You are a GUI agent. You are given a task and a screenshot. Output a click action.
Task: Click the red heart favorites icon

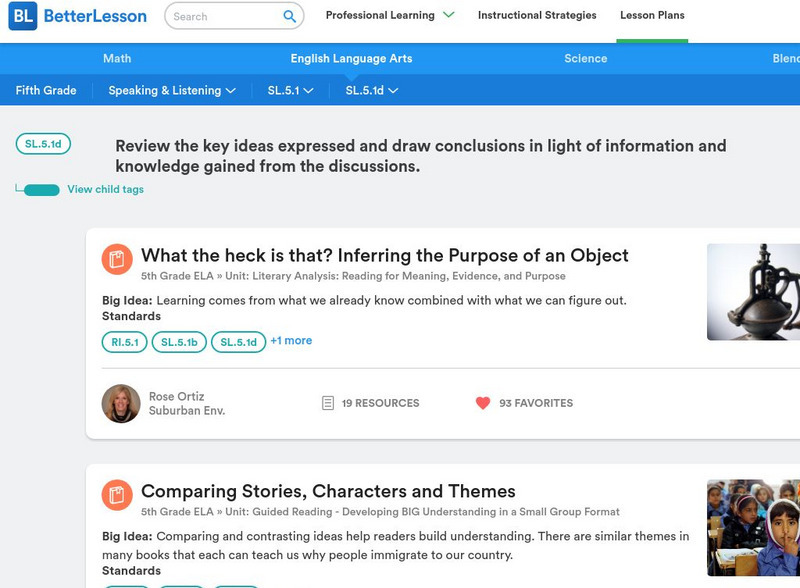(483, 403)
